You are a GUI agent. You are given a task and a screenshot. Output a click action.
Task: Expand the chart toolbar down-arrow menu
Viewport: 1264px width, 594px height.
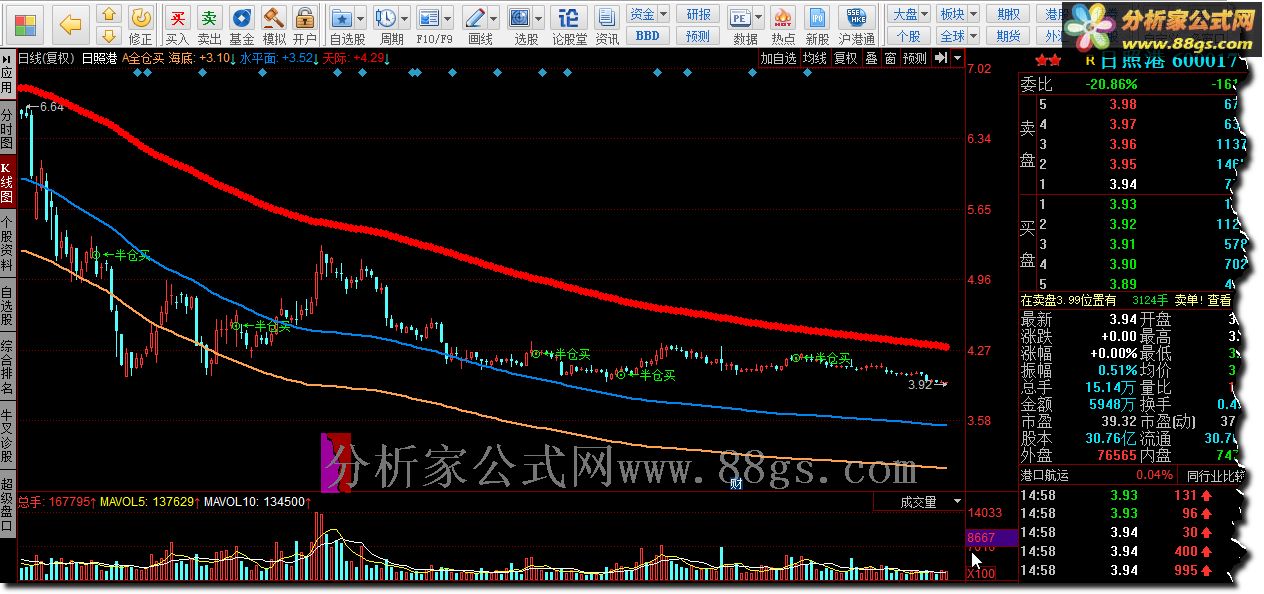pyautogui.click(x=958, y=58)
